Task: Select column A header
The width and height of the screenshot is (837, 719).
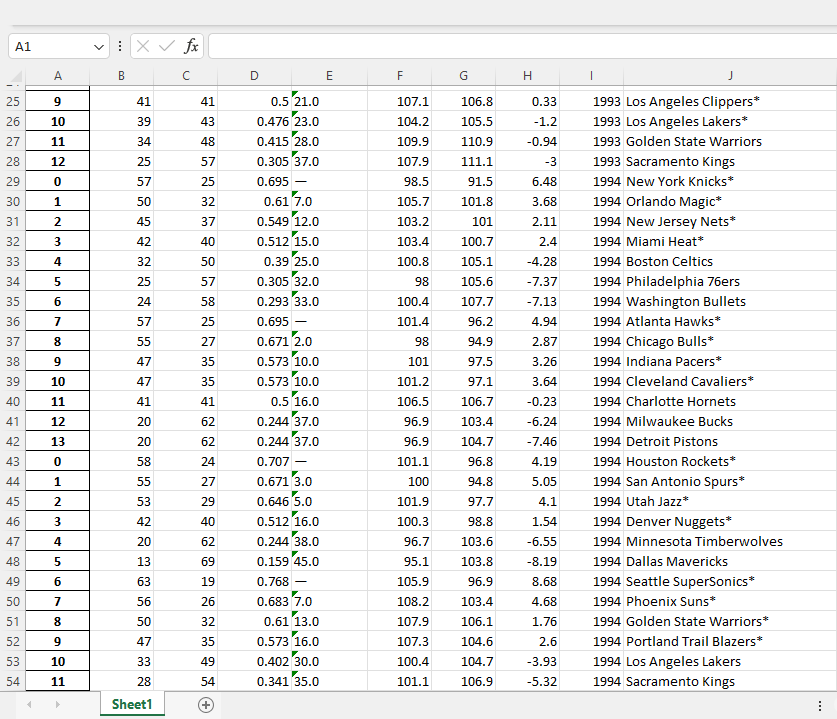Action: [x=58, y=76]
